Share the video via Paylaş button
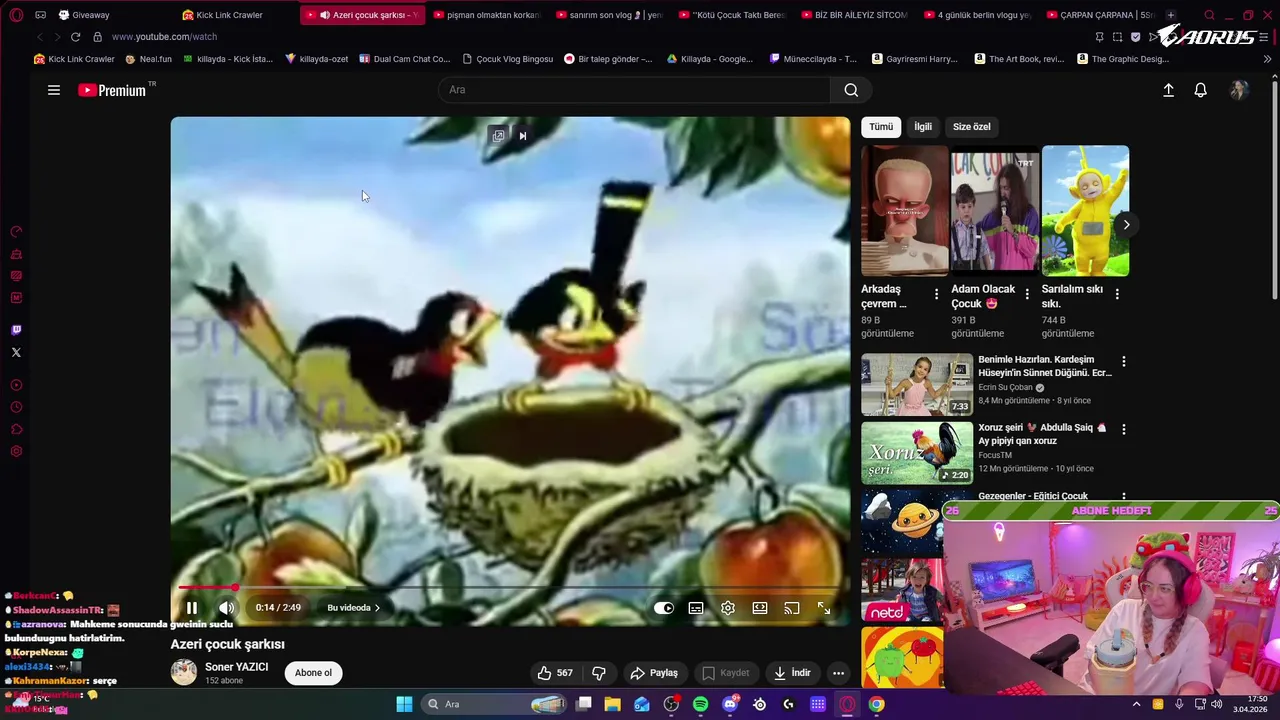1280x720 pixels. tap(654, 673)
